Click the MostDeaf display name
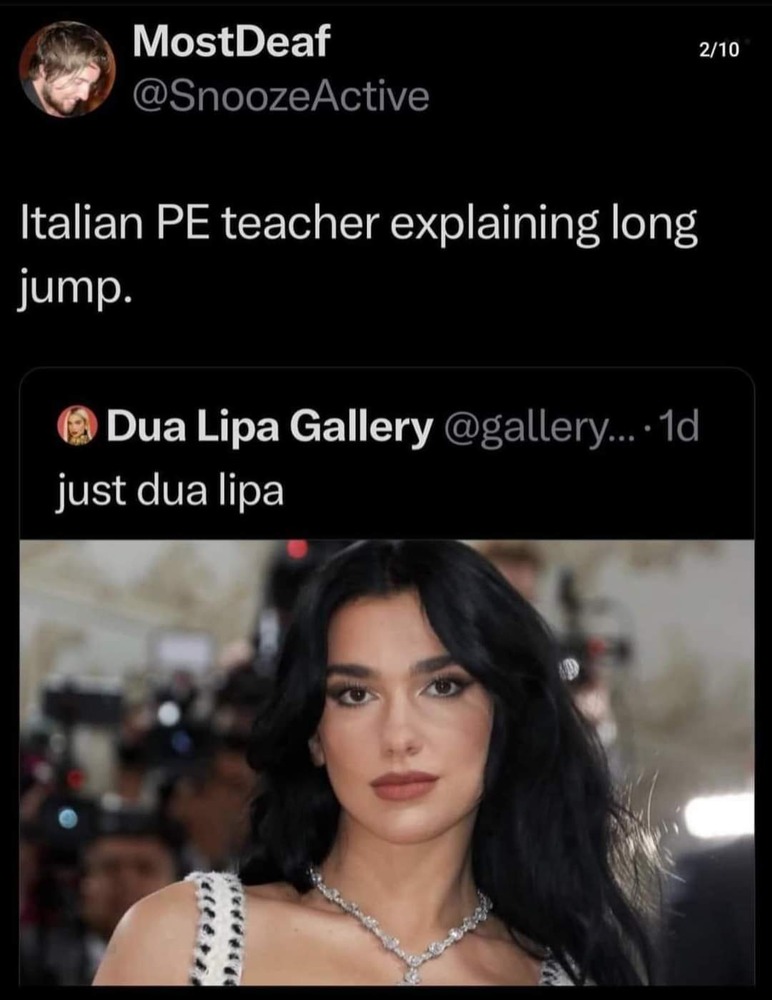This screenshot has width=772, height=1000. (231, 41)
